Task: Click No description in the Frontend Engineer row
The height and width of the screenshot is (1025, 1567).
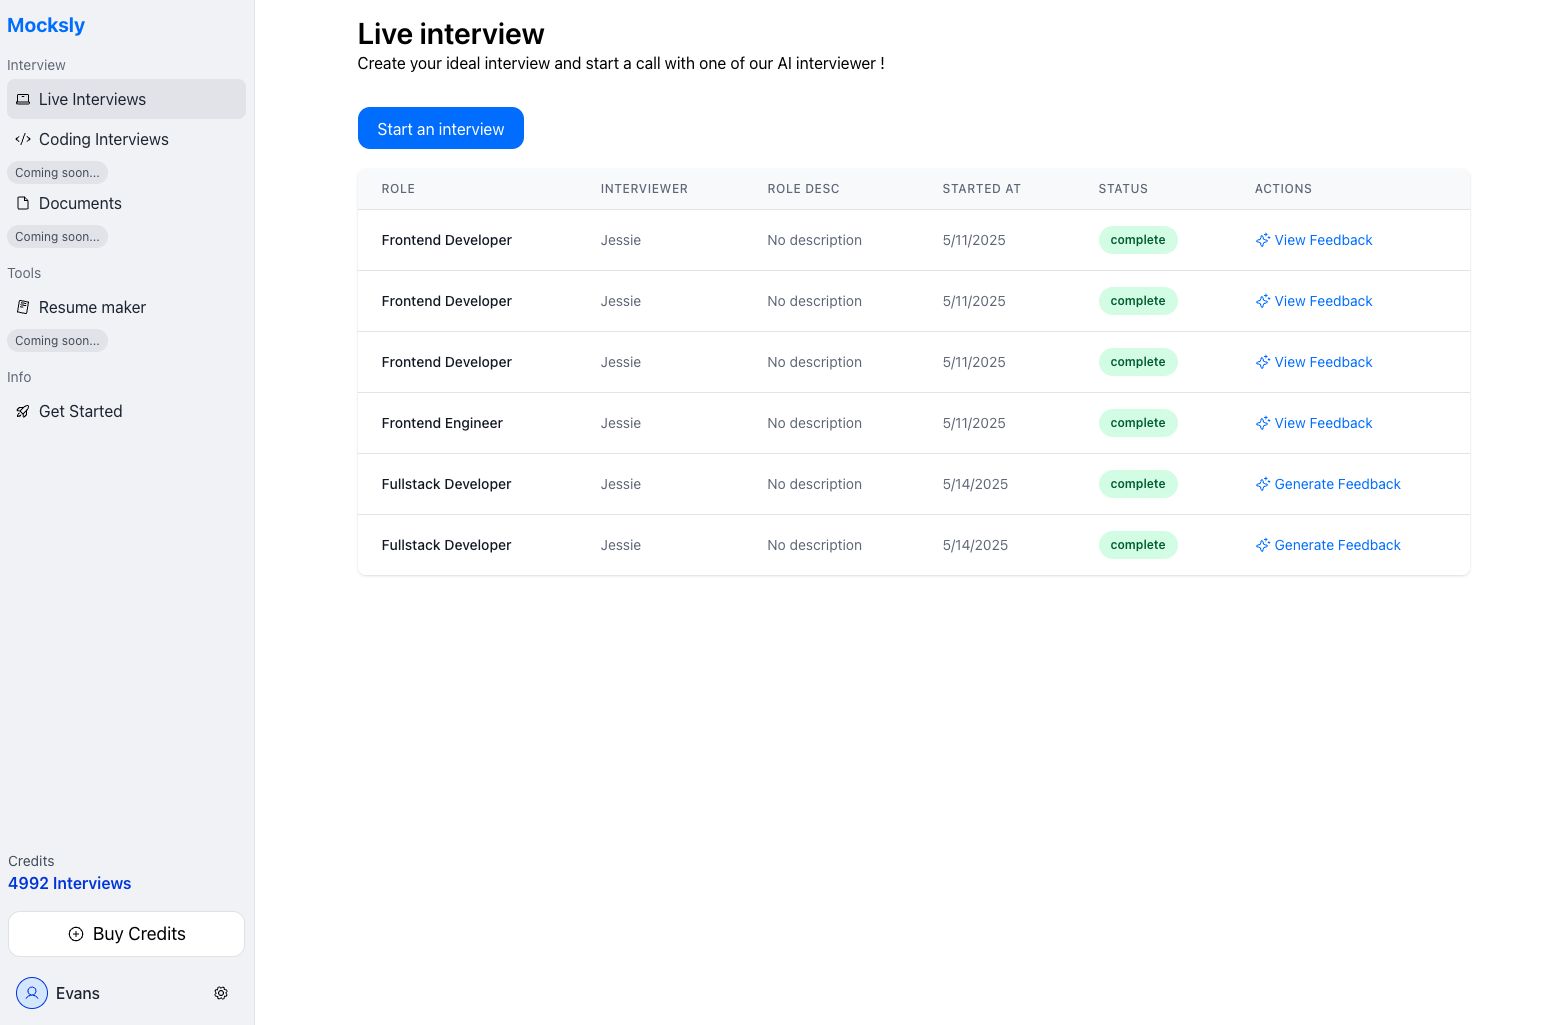Action: pos(815,423)
